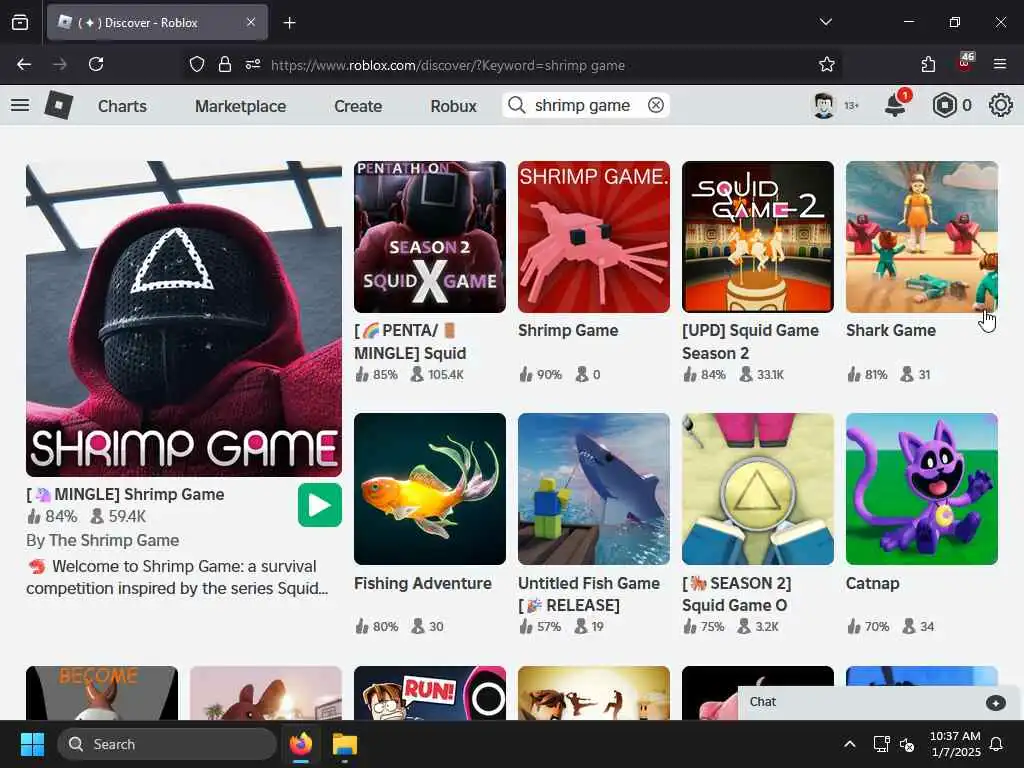Open the RUN! game thumbnail at bottom
The height and width of the screenshot is (768, 1024).
430,693
